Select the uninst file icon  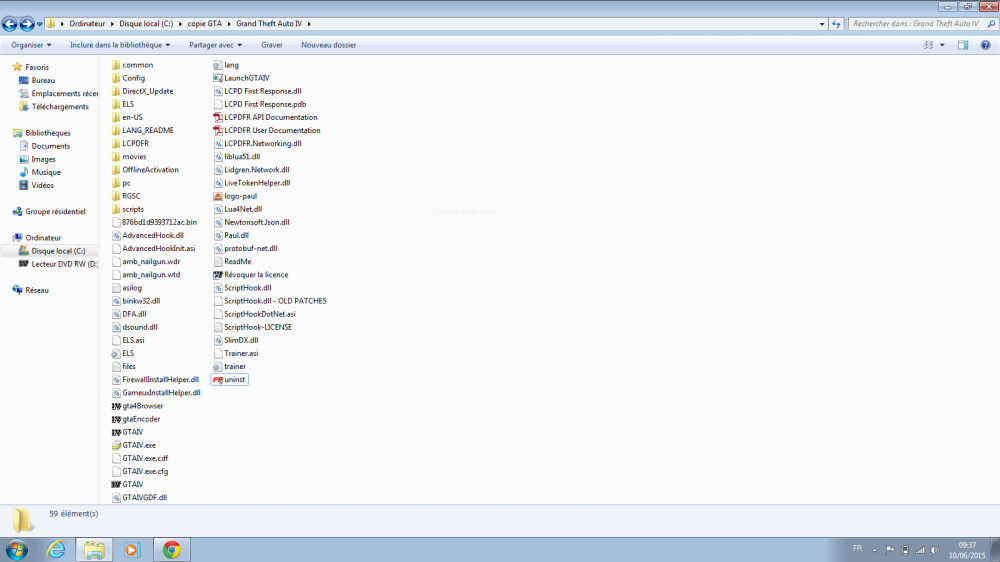217,380
